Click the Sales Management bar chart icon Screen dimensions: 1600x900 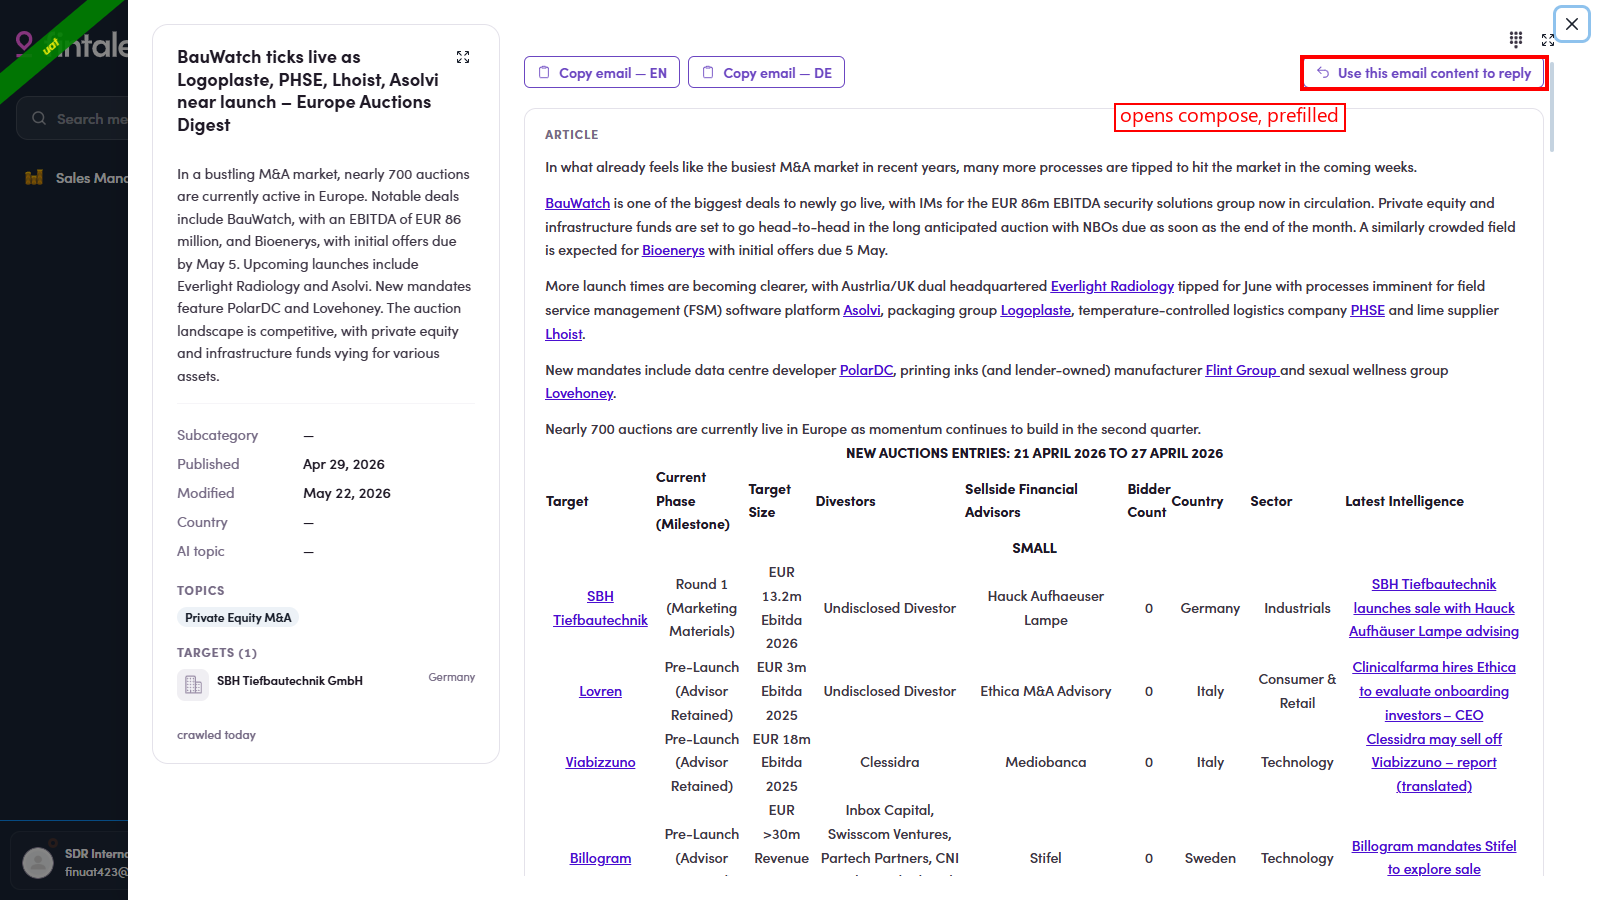[x=34, y=177]
